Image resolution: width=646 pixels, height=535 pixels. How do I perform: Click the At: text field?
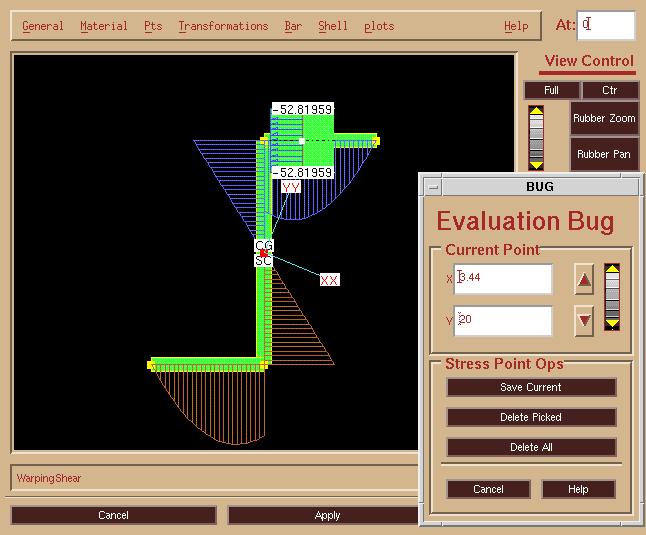pos(606,25)
